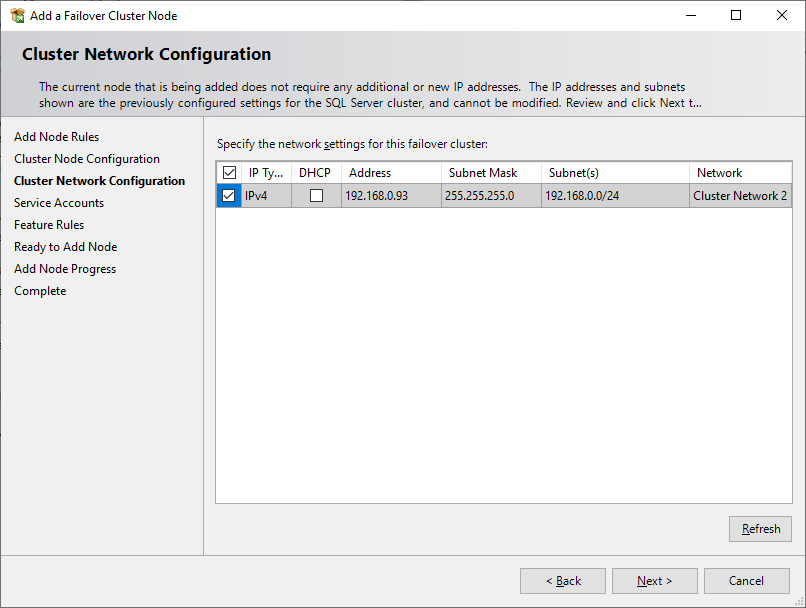Go to Ready to Add Node step
Viewport: 806px width, 608px height.
(66, 247)
